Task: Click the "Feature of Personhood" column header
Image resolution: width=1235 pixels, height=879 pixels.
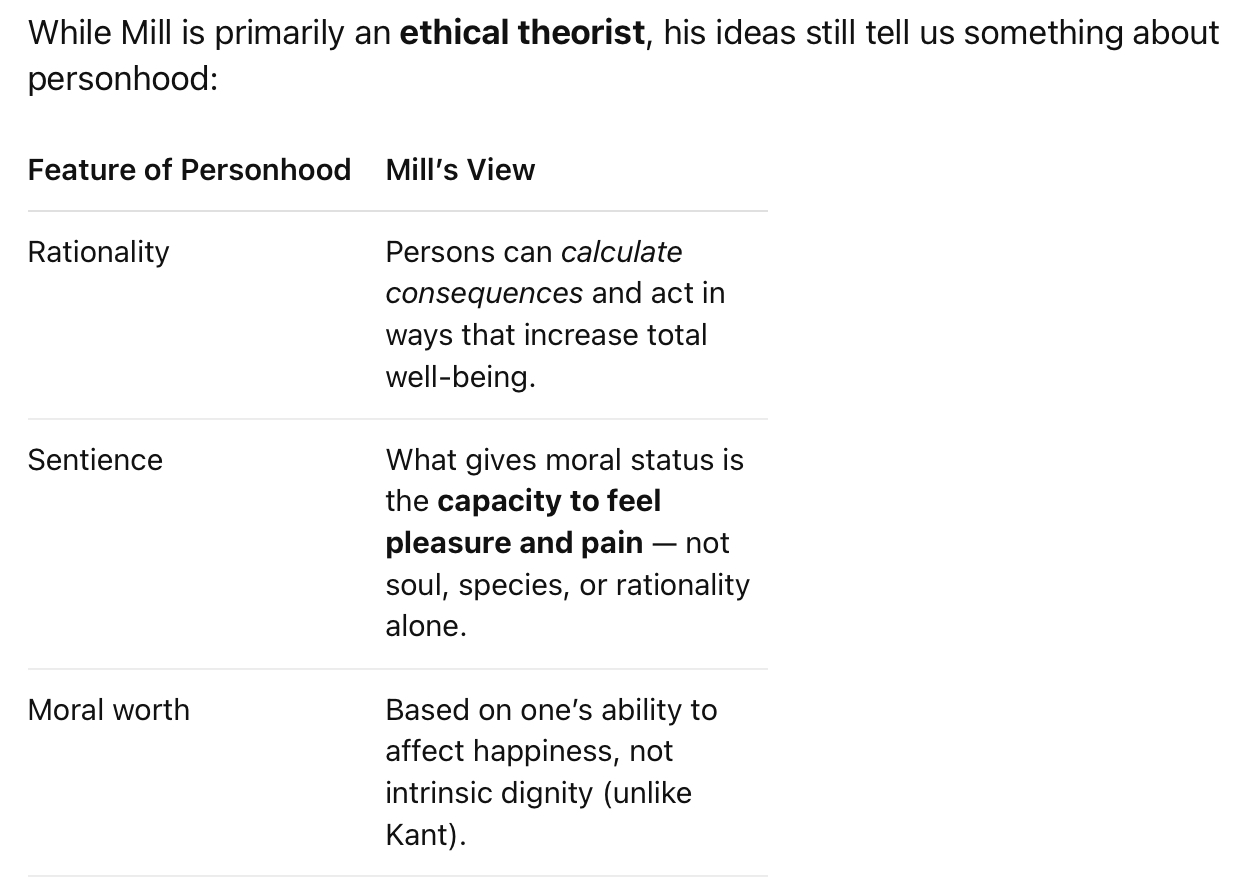Action: [189, 170]
